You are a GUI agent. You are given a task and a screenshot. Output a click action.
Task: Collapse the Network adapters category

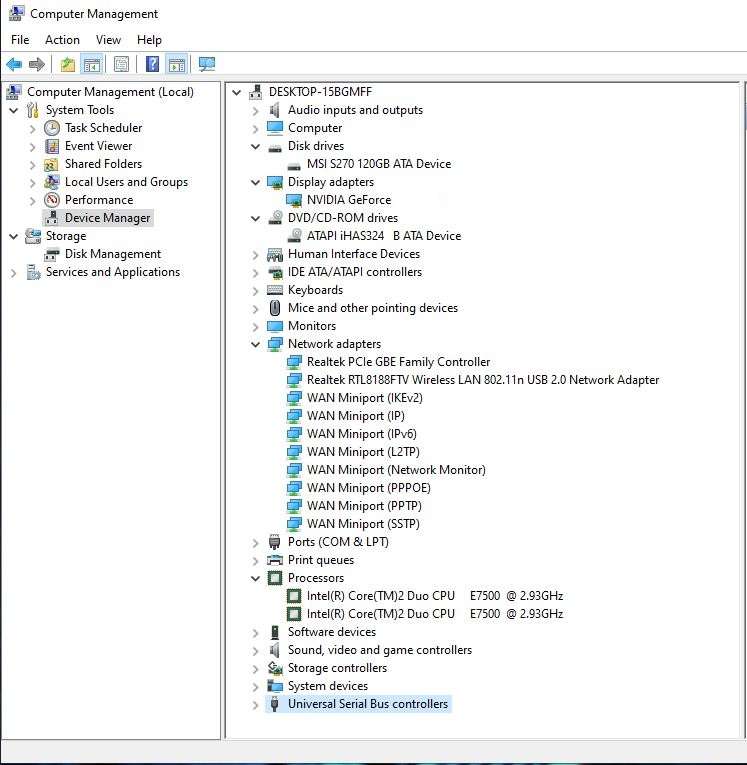coord(256,344)
